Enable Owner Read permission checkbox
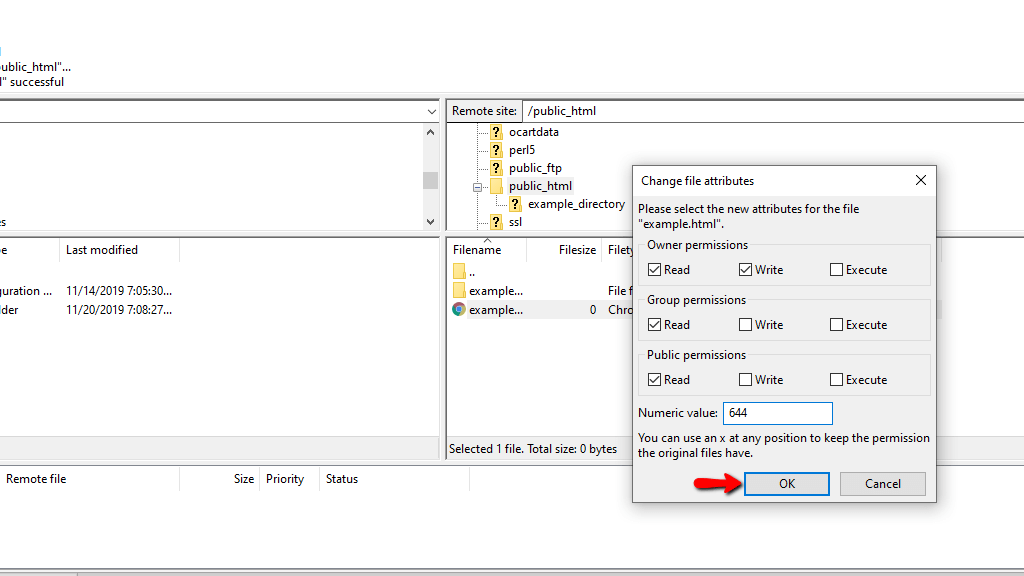The image size is (1024, 576). point(654,270)
